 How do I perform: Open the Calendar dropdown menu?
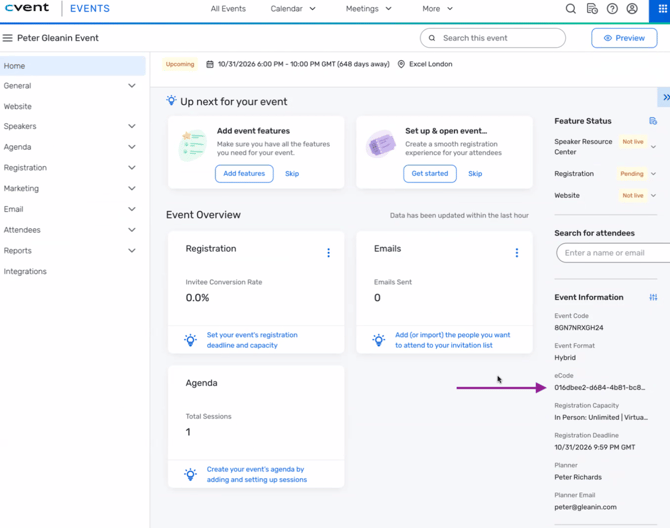293,9
